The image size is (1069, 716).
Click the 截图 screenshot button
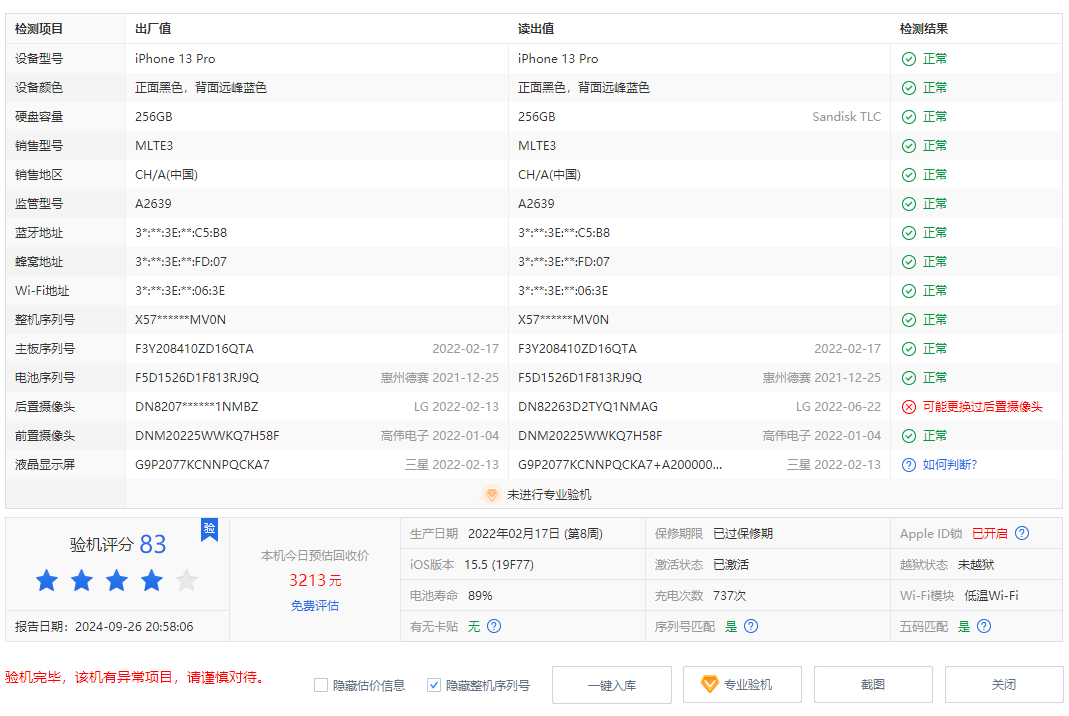[x=873, y=685]
